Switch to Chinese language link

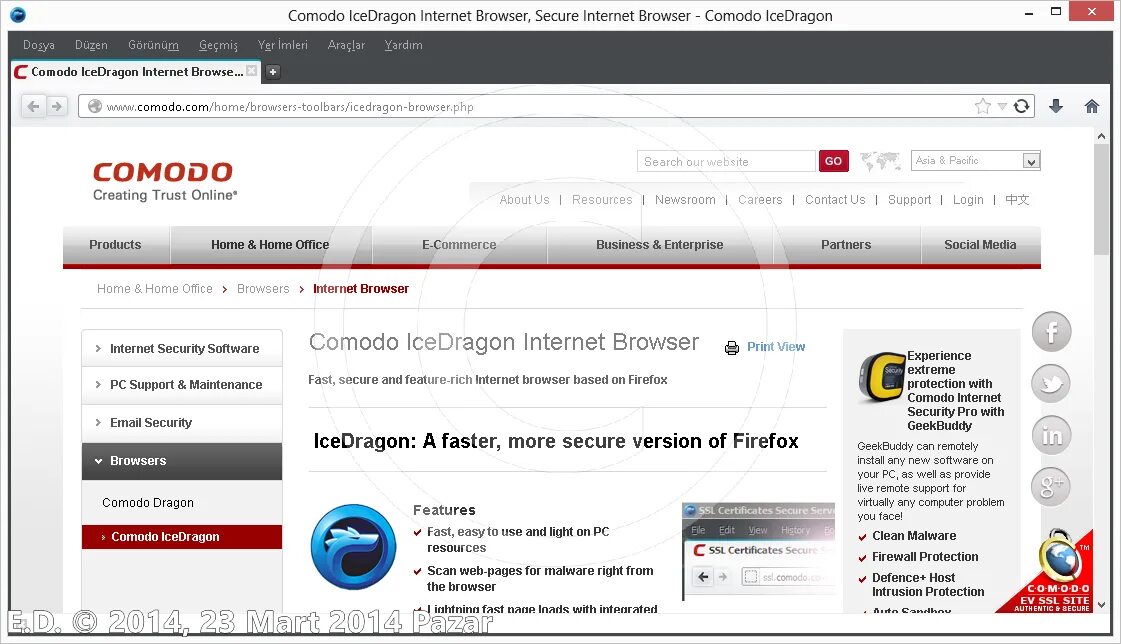tap(1017, 200)
